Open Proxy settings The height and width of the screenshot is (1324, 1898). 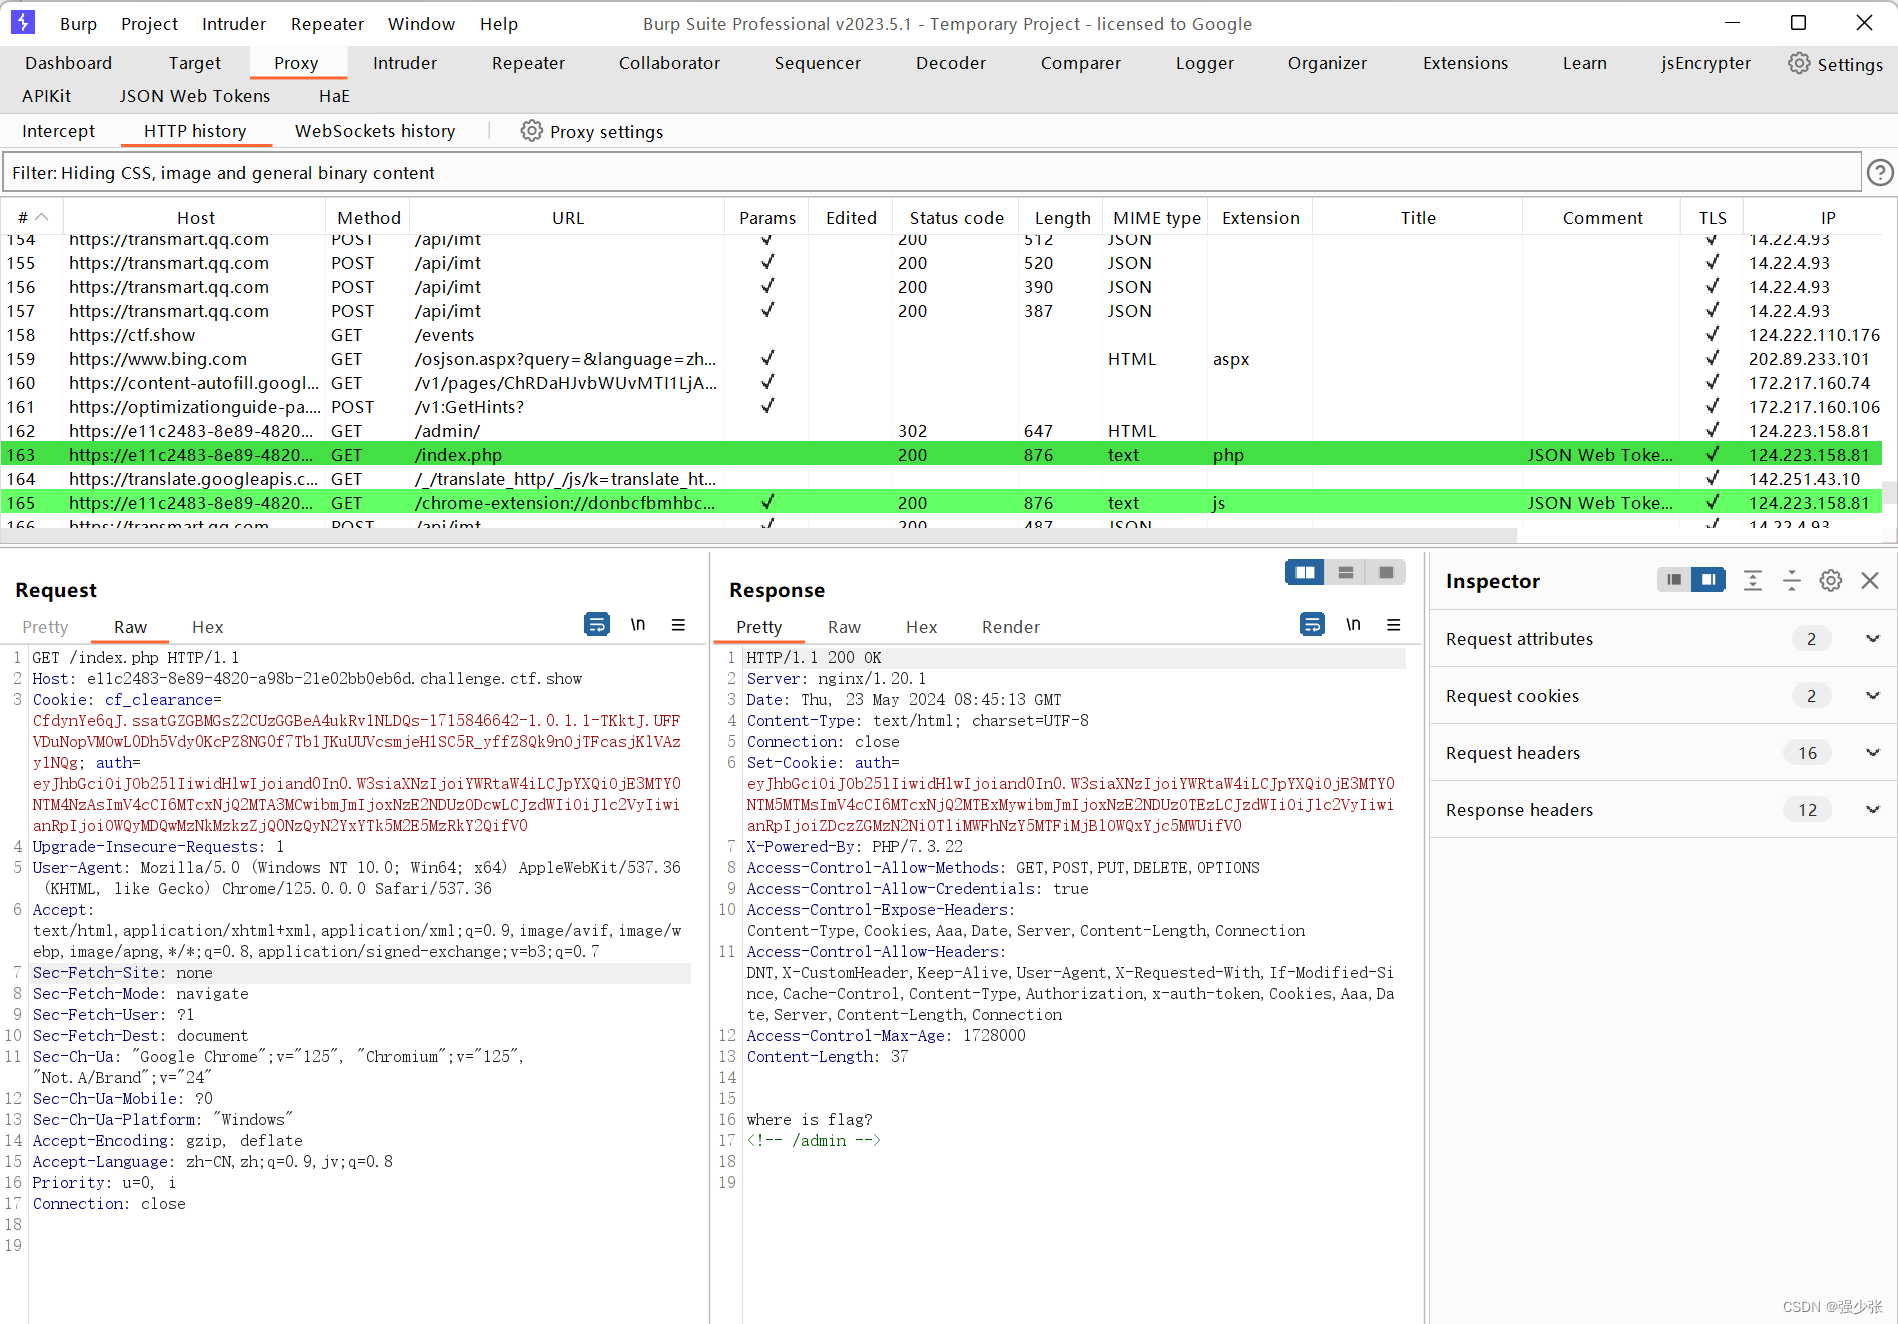click(x=592, y=131)
